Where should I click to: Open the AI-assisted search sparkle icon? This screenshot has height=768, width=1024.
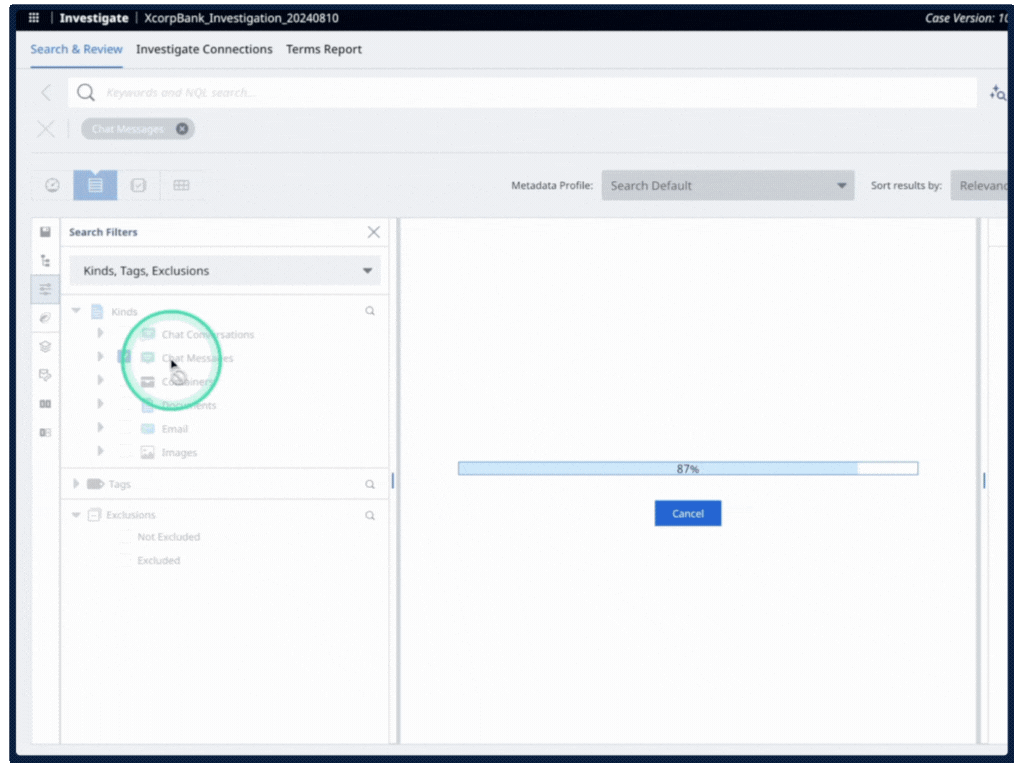pyautogui.click(x=997, y=93)
